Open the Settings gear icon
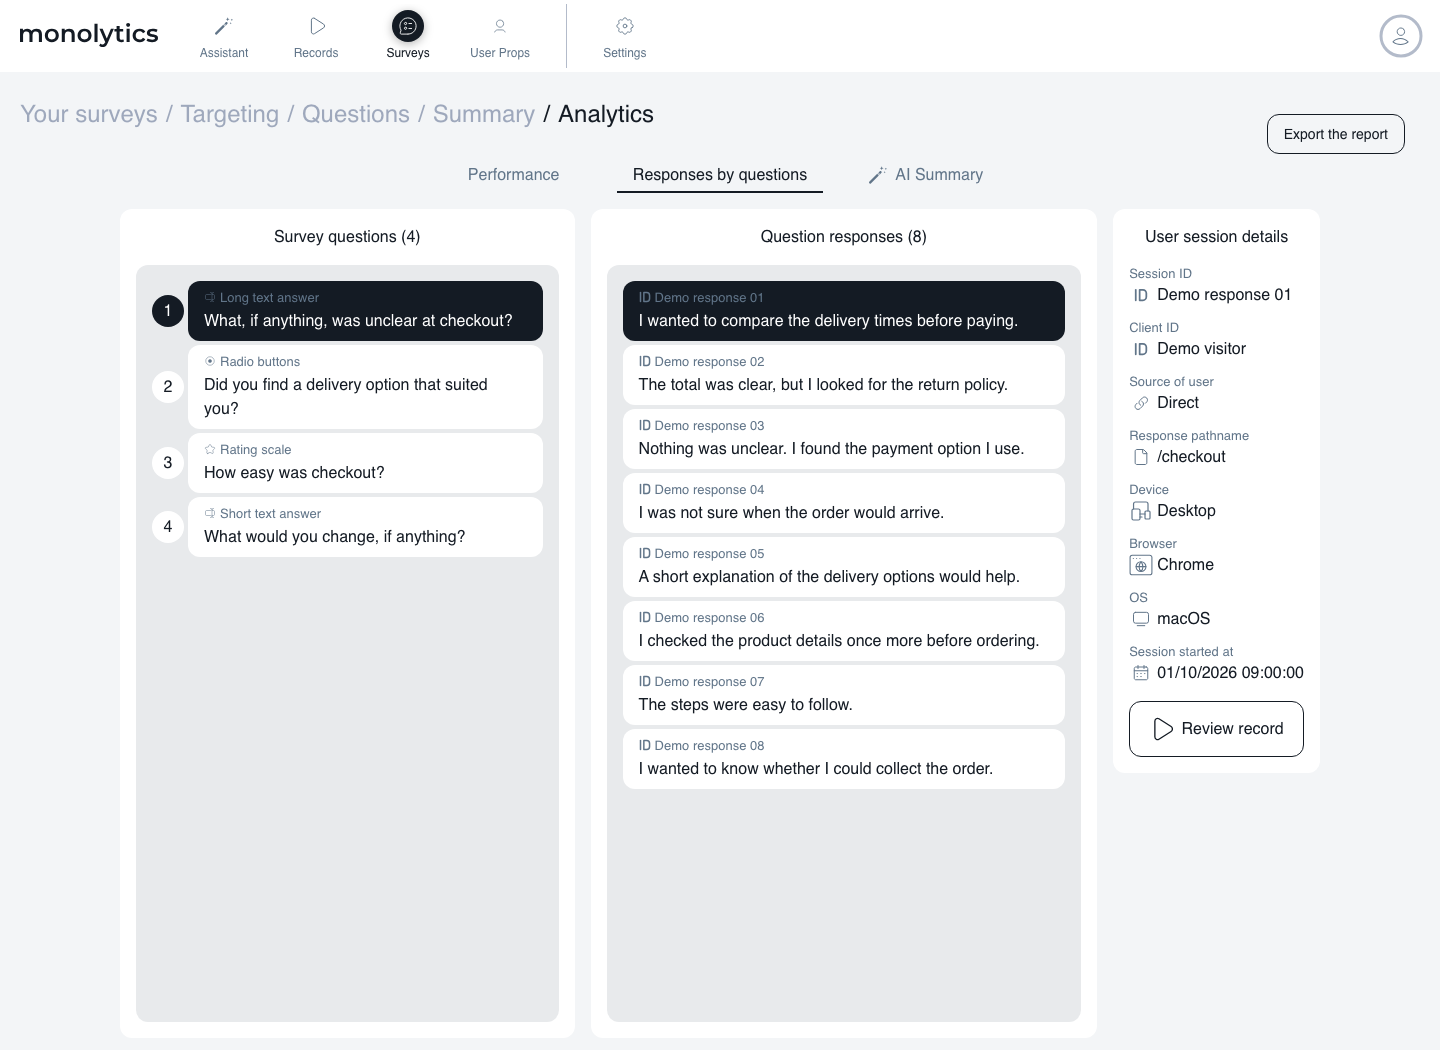Image resolution: width=1440 pixels, height=1050 pixels. click(625, 26)
